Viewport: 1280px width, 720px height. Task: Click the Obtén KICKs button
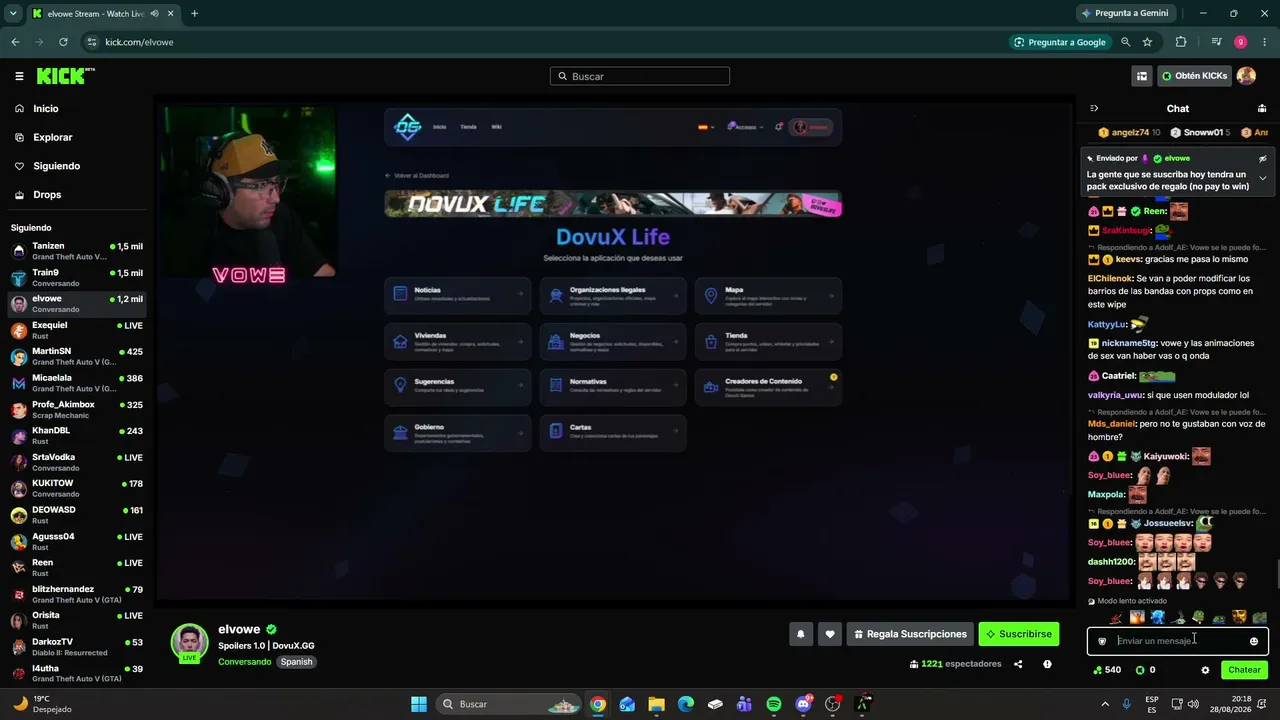point(1194,76)
